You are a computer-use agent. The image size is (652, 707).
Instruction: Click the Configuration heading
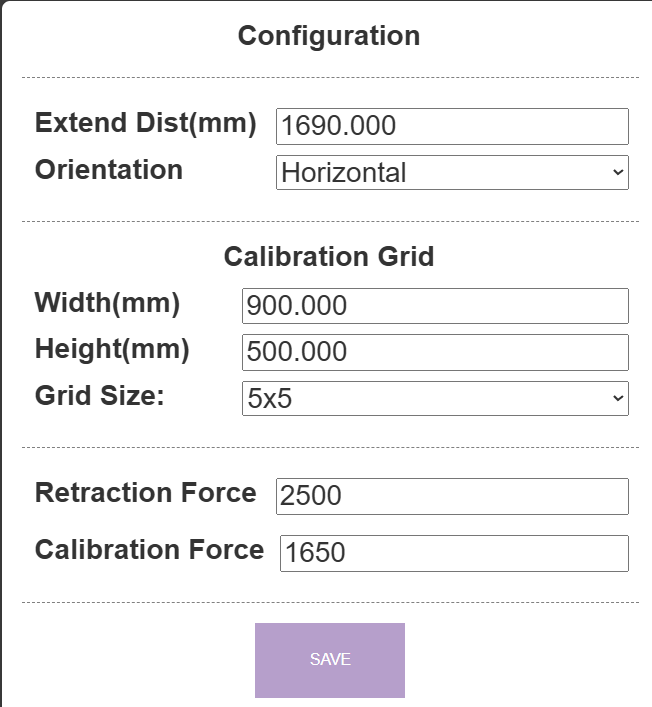tap(329, 37)
